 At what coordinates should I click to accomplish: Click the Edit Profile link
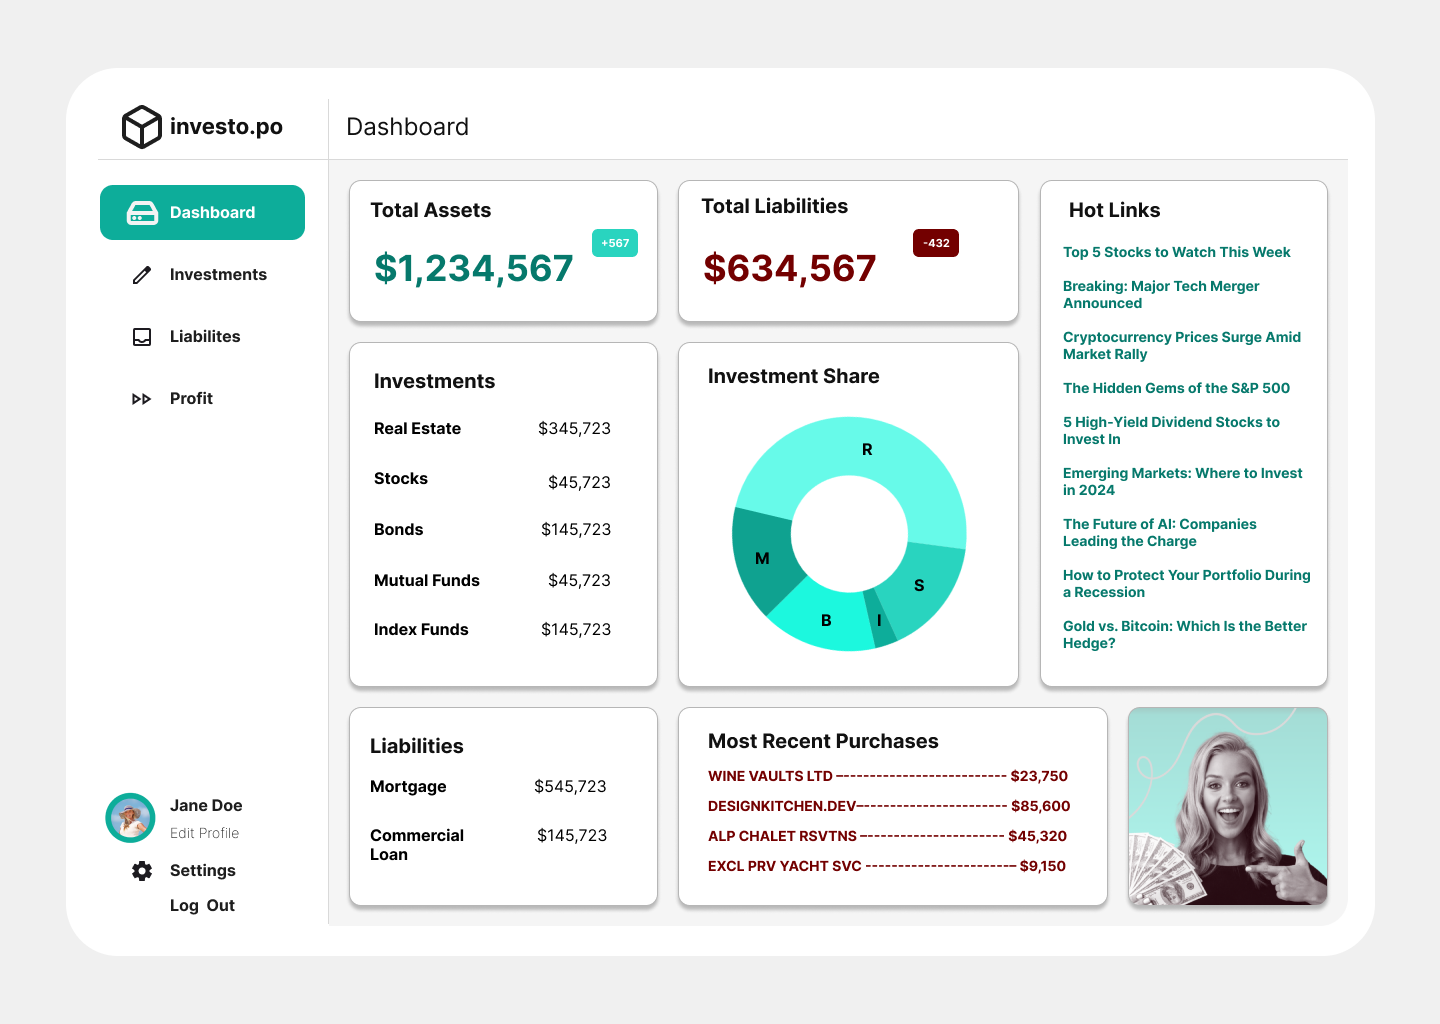click(204, 833)
